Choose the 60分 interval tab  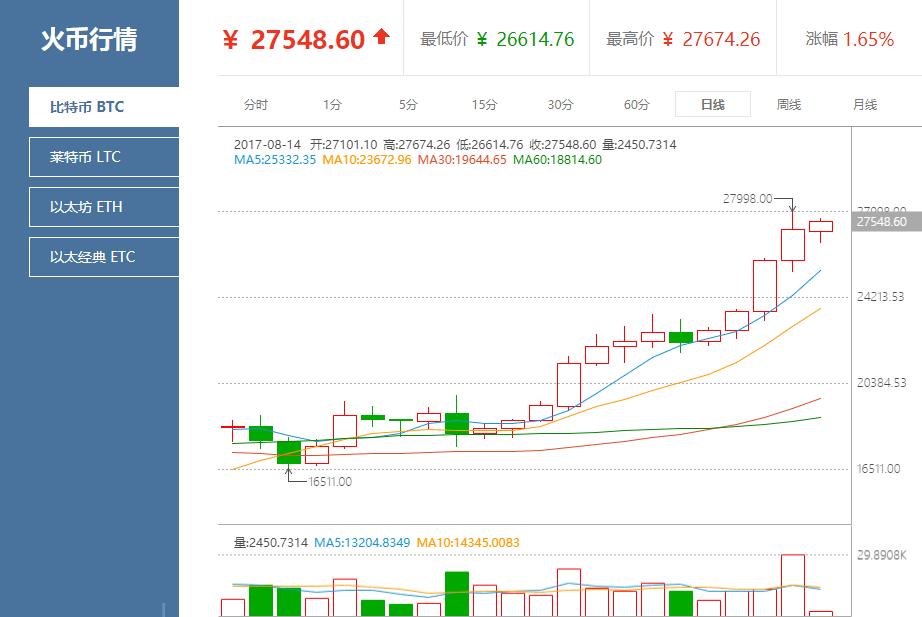click(x=636, y=105)
